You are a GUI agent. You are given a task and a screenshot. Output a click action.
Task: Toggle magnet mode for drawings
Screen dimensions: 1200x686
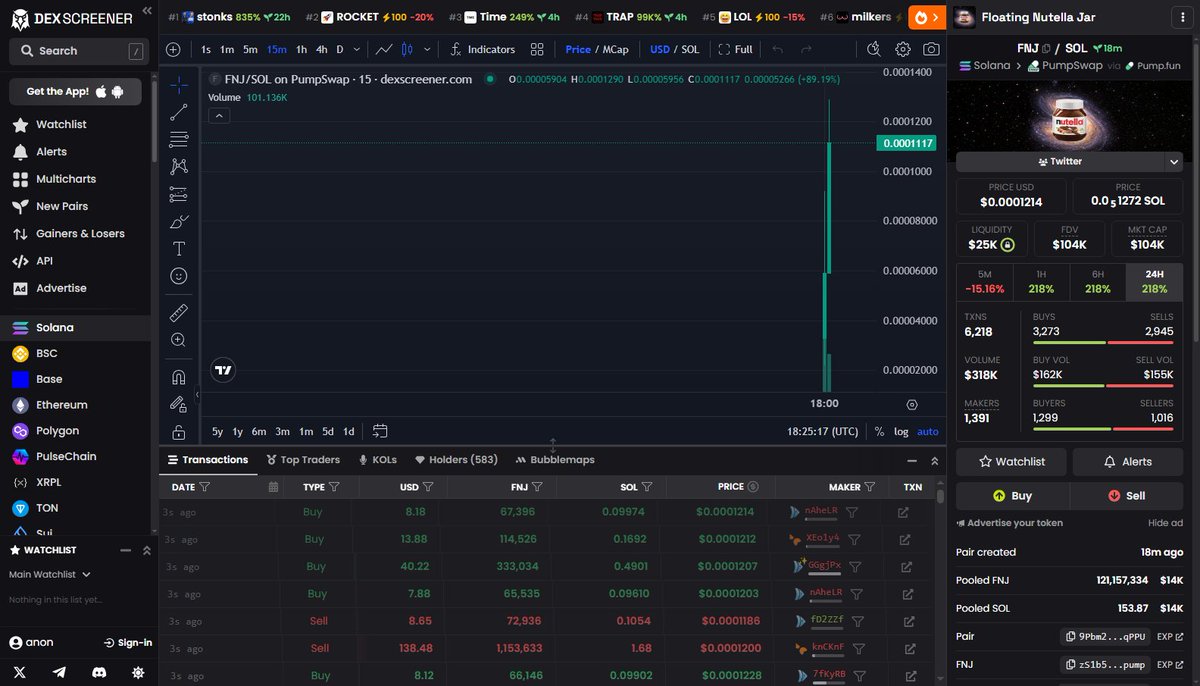click(178, 377)
